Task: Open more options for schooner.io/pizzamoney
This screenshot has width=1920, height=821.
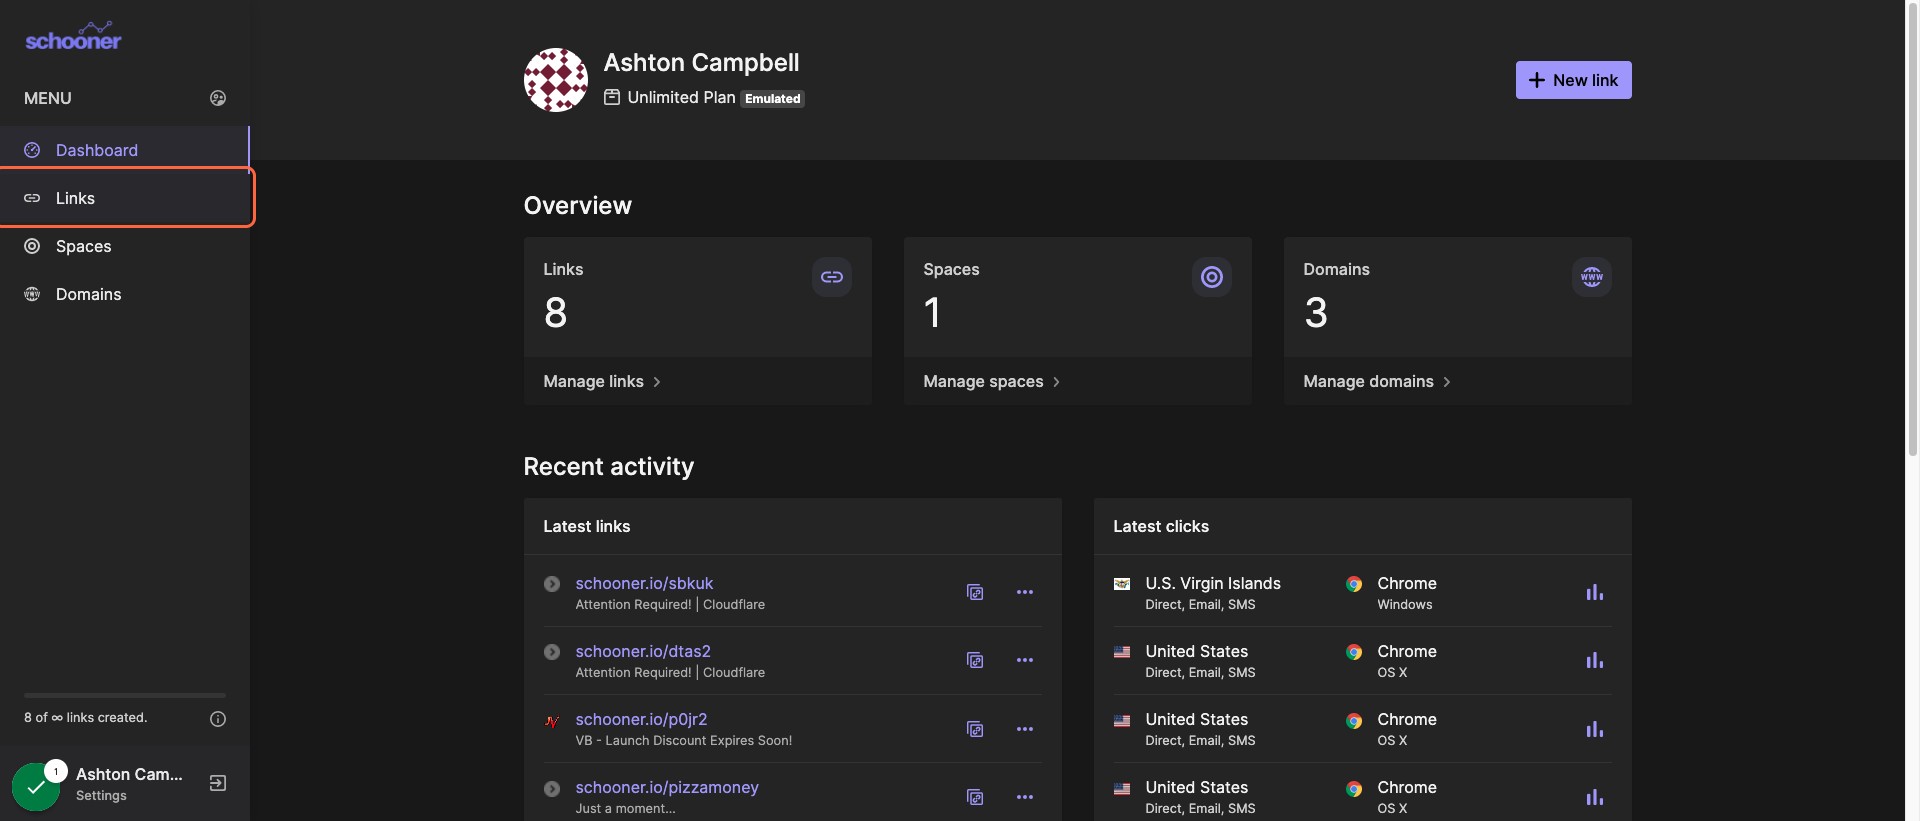Action: [x=1025, y=797]
